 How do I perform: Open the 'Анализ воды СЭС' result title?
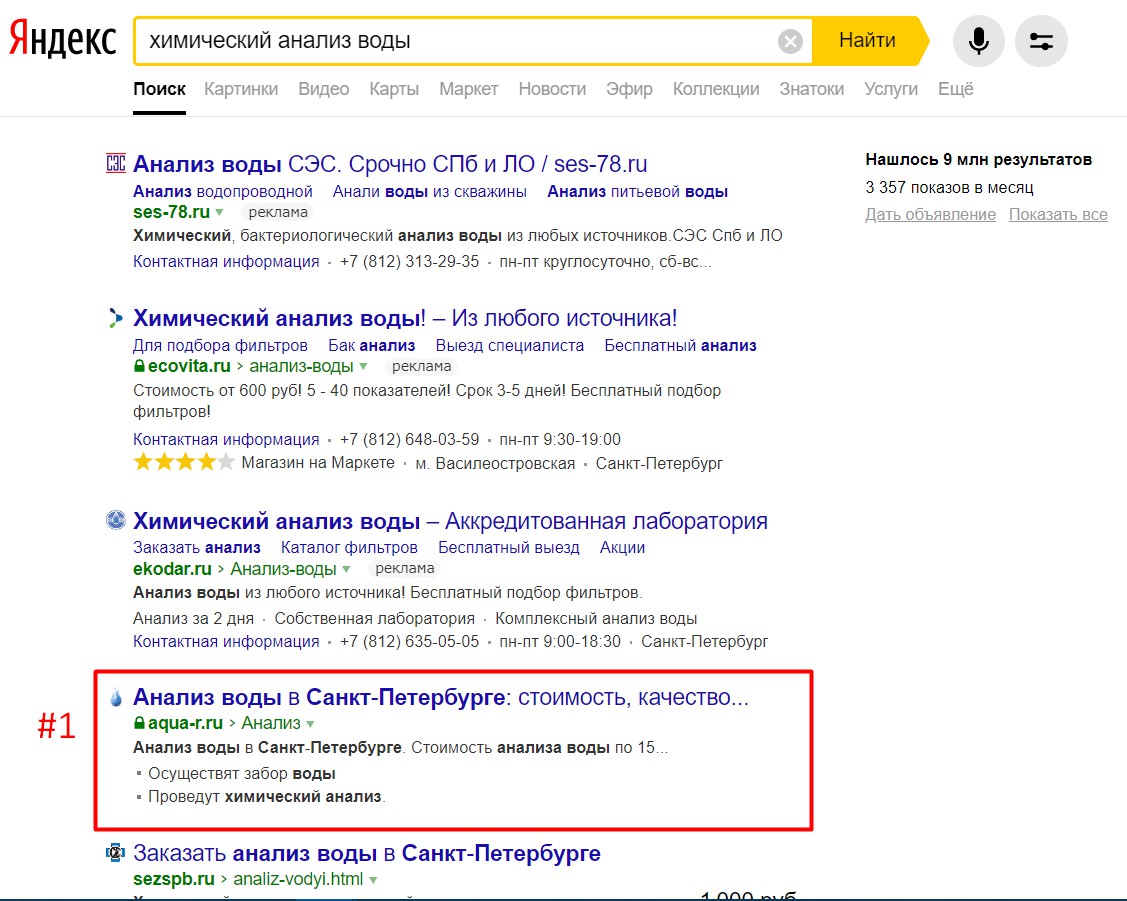390,164
